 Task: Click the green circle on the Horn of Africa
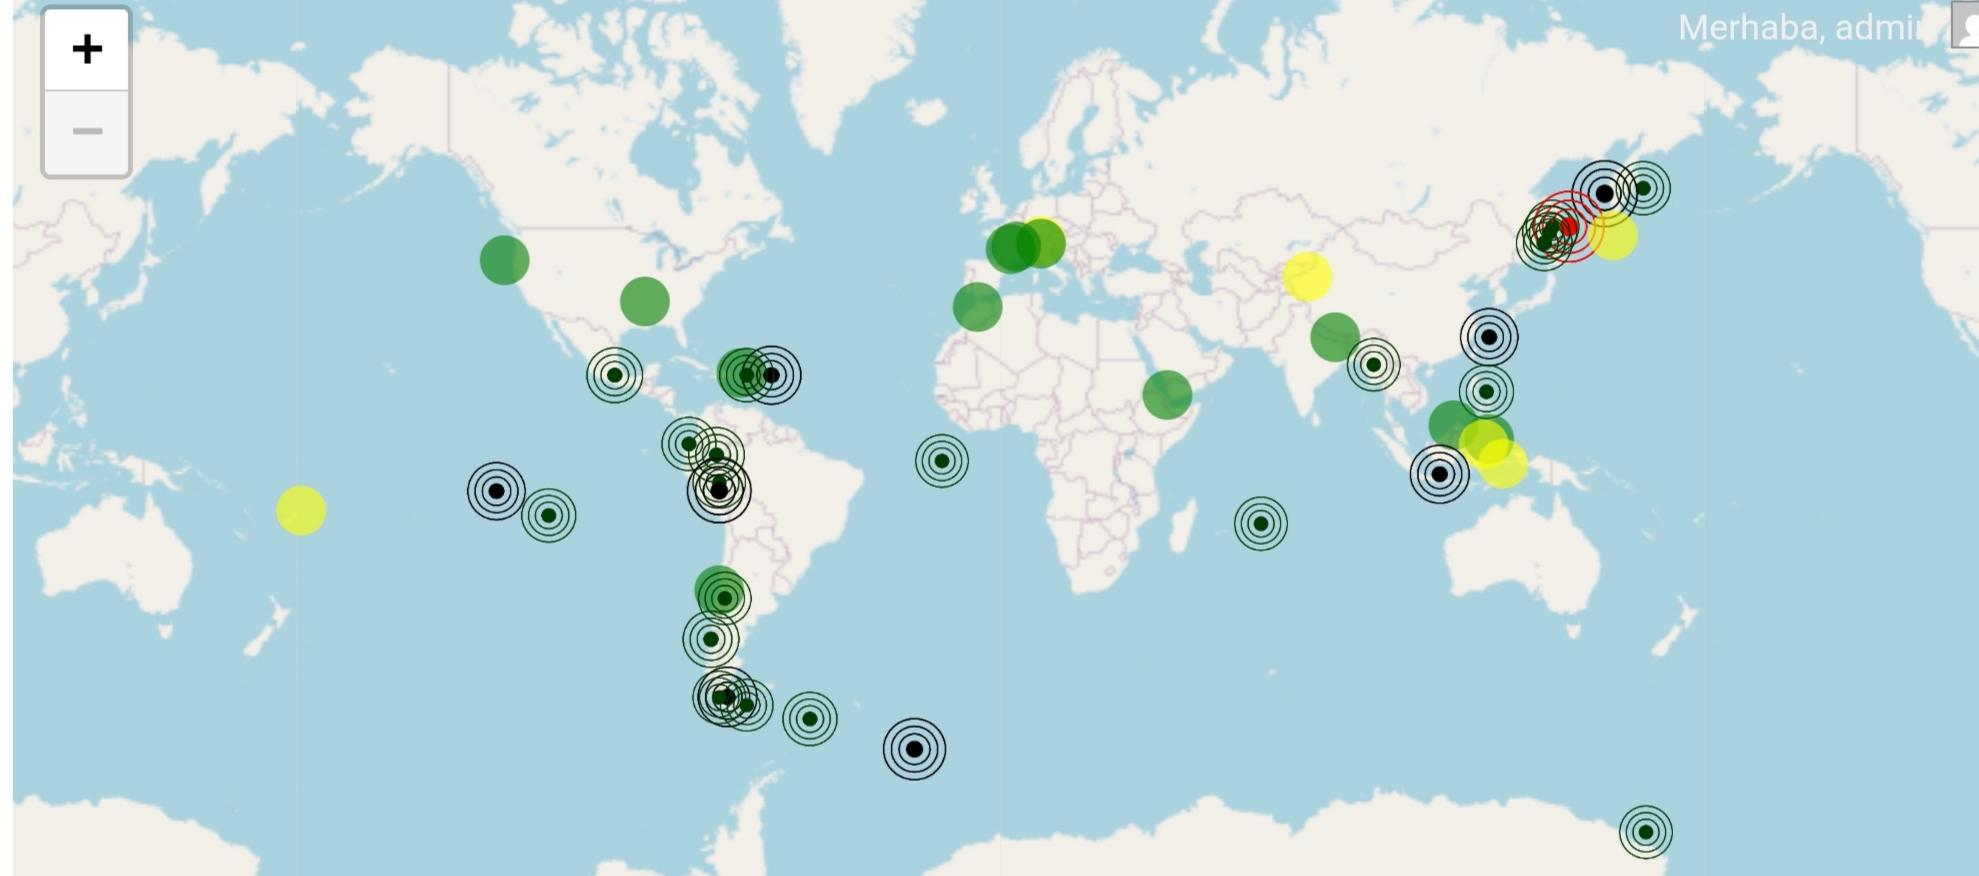pos(1167,394)
